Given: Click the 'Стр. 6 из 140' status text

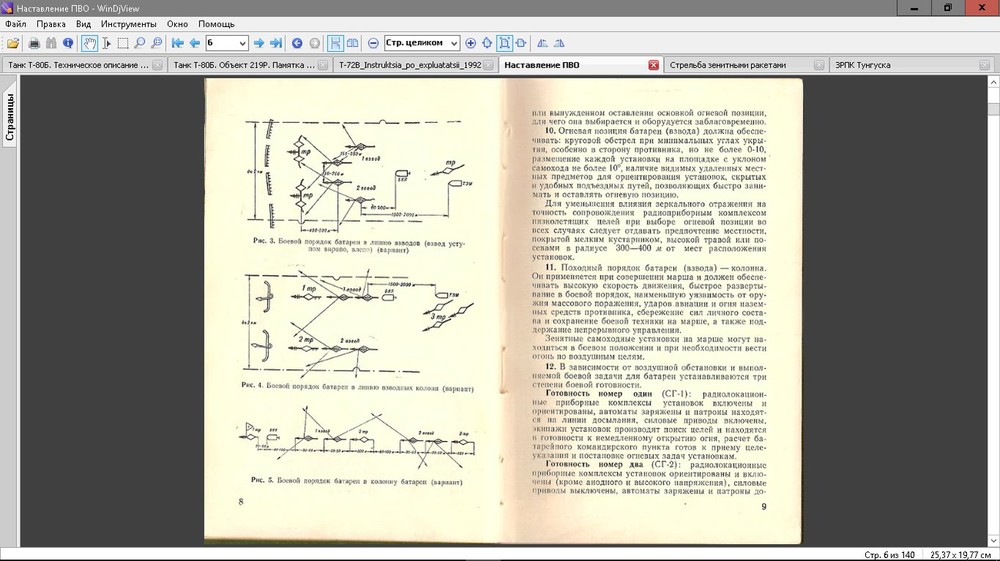Looking at the screenshot, I should tap(889, 555).
